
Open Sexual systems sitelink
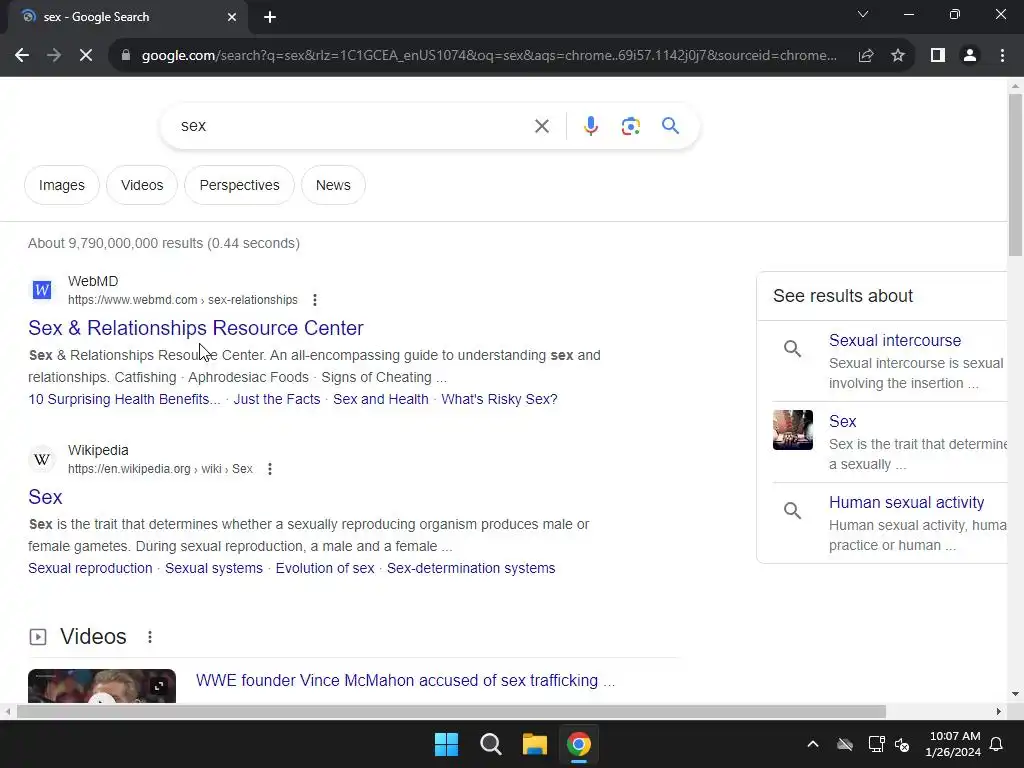[x=214, y=568]
